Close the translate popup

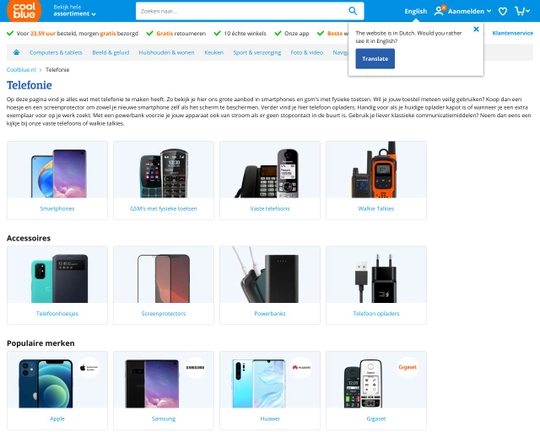pos(476,29)
